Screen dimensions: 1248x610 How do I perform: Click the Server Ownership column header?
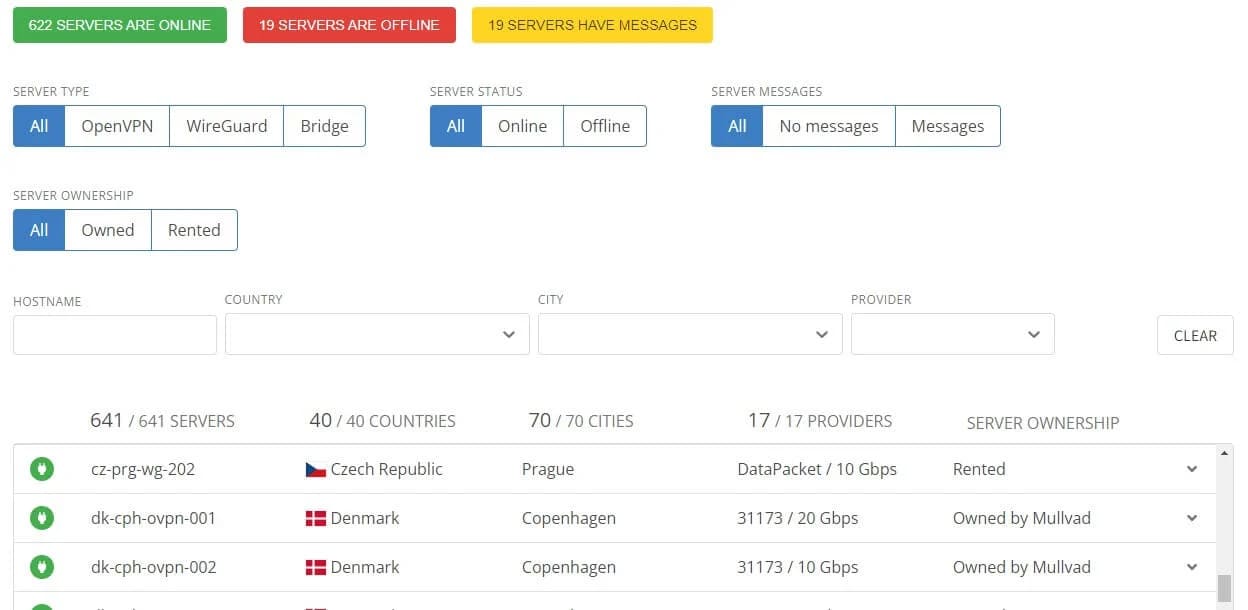[1043, 423]
